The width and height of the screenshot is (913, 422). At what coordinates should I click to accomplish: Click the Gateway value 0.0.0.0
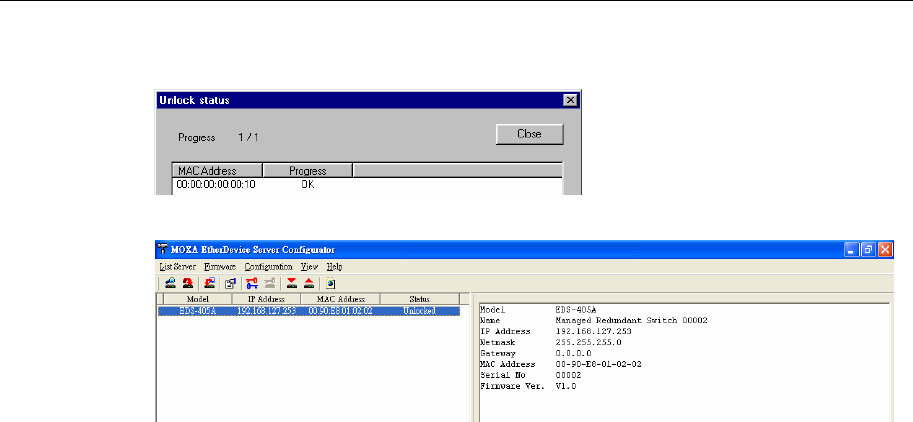click(574, 353)
